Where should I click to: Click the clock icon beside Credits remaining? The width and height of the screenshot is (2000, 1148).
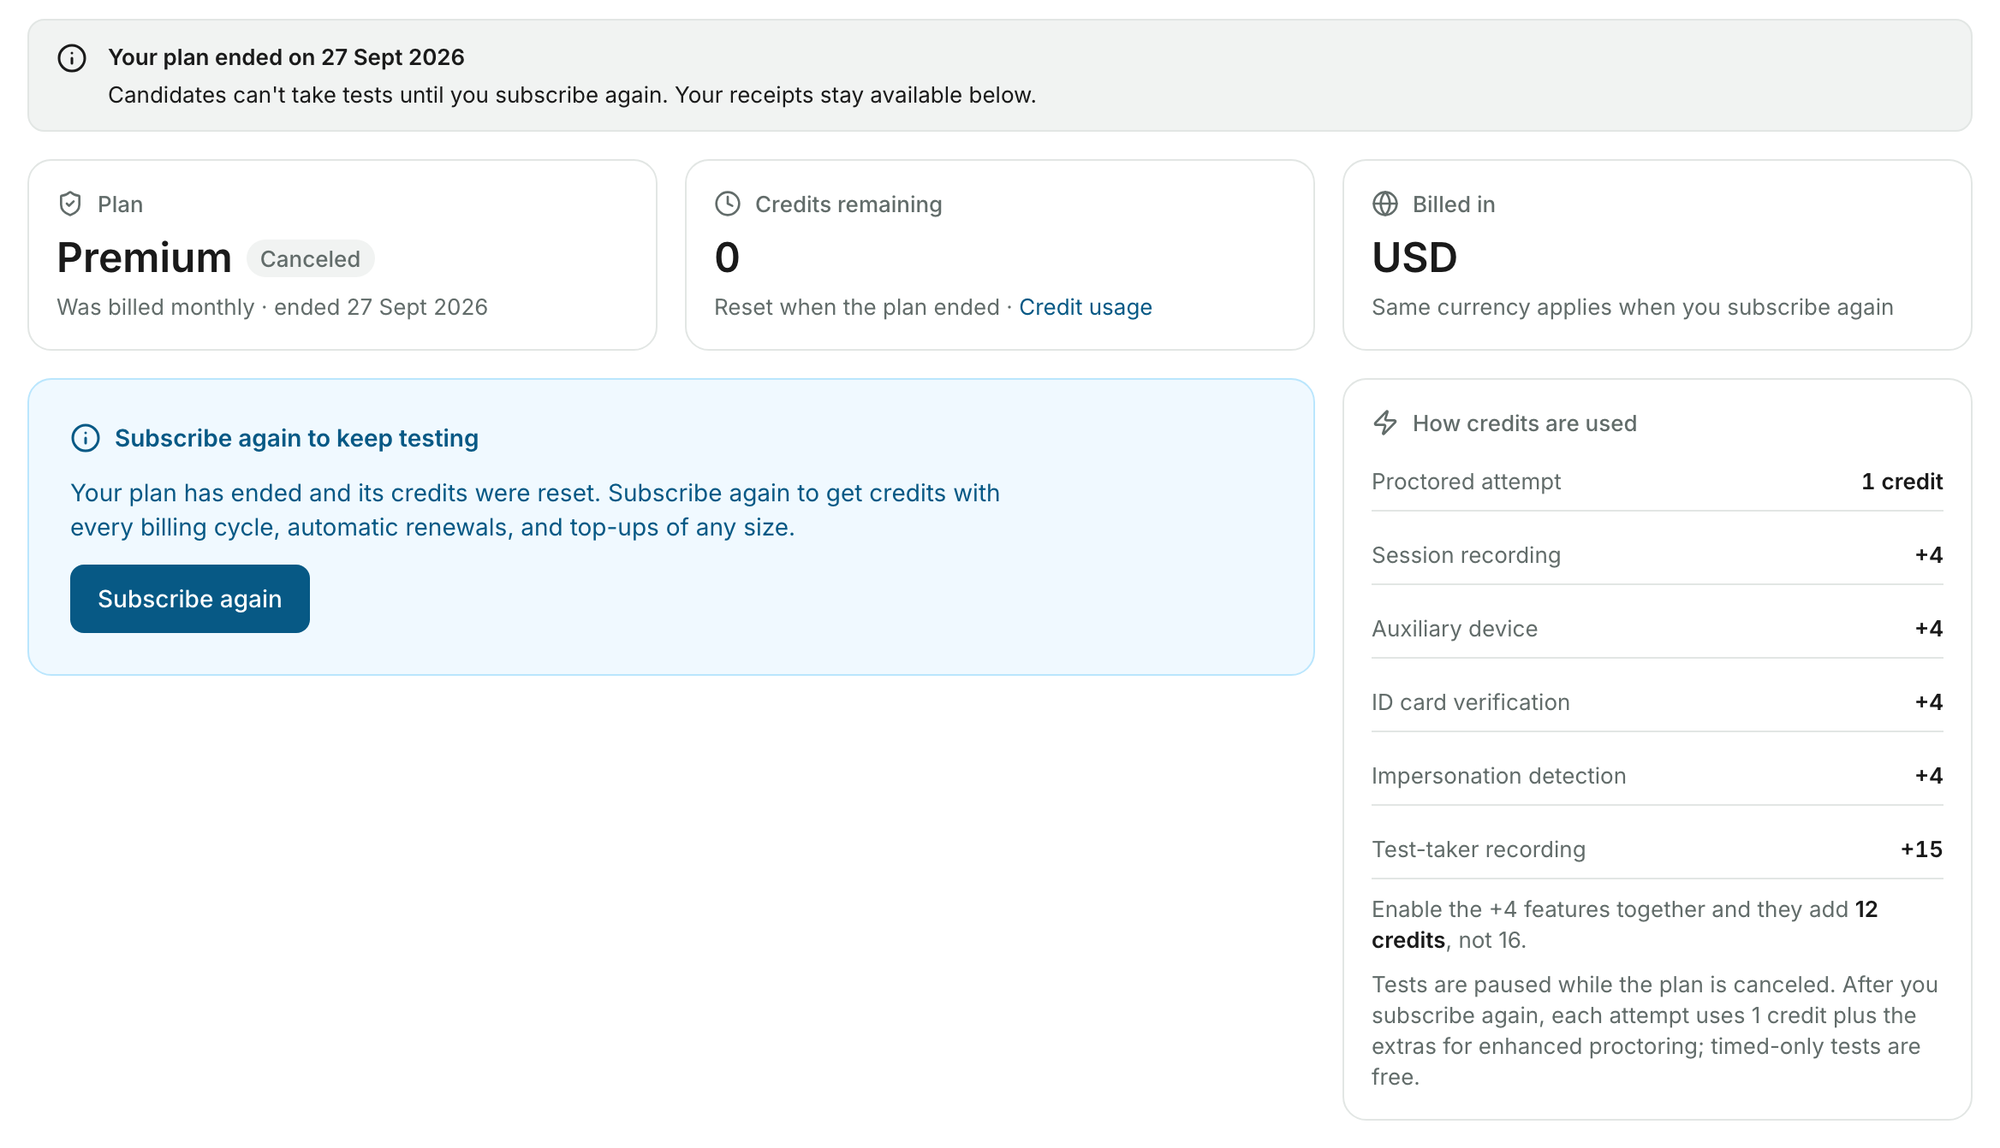(x=728, y=204)
